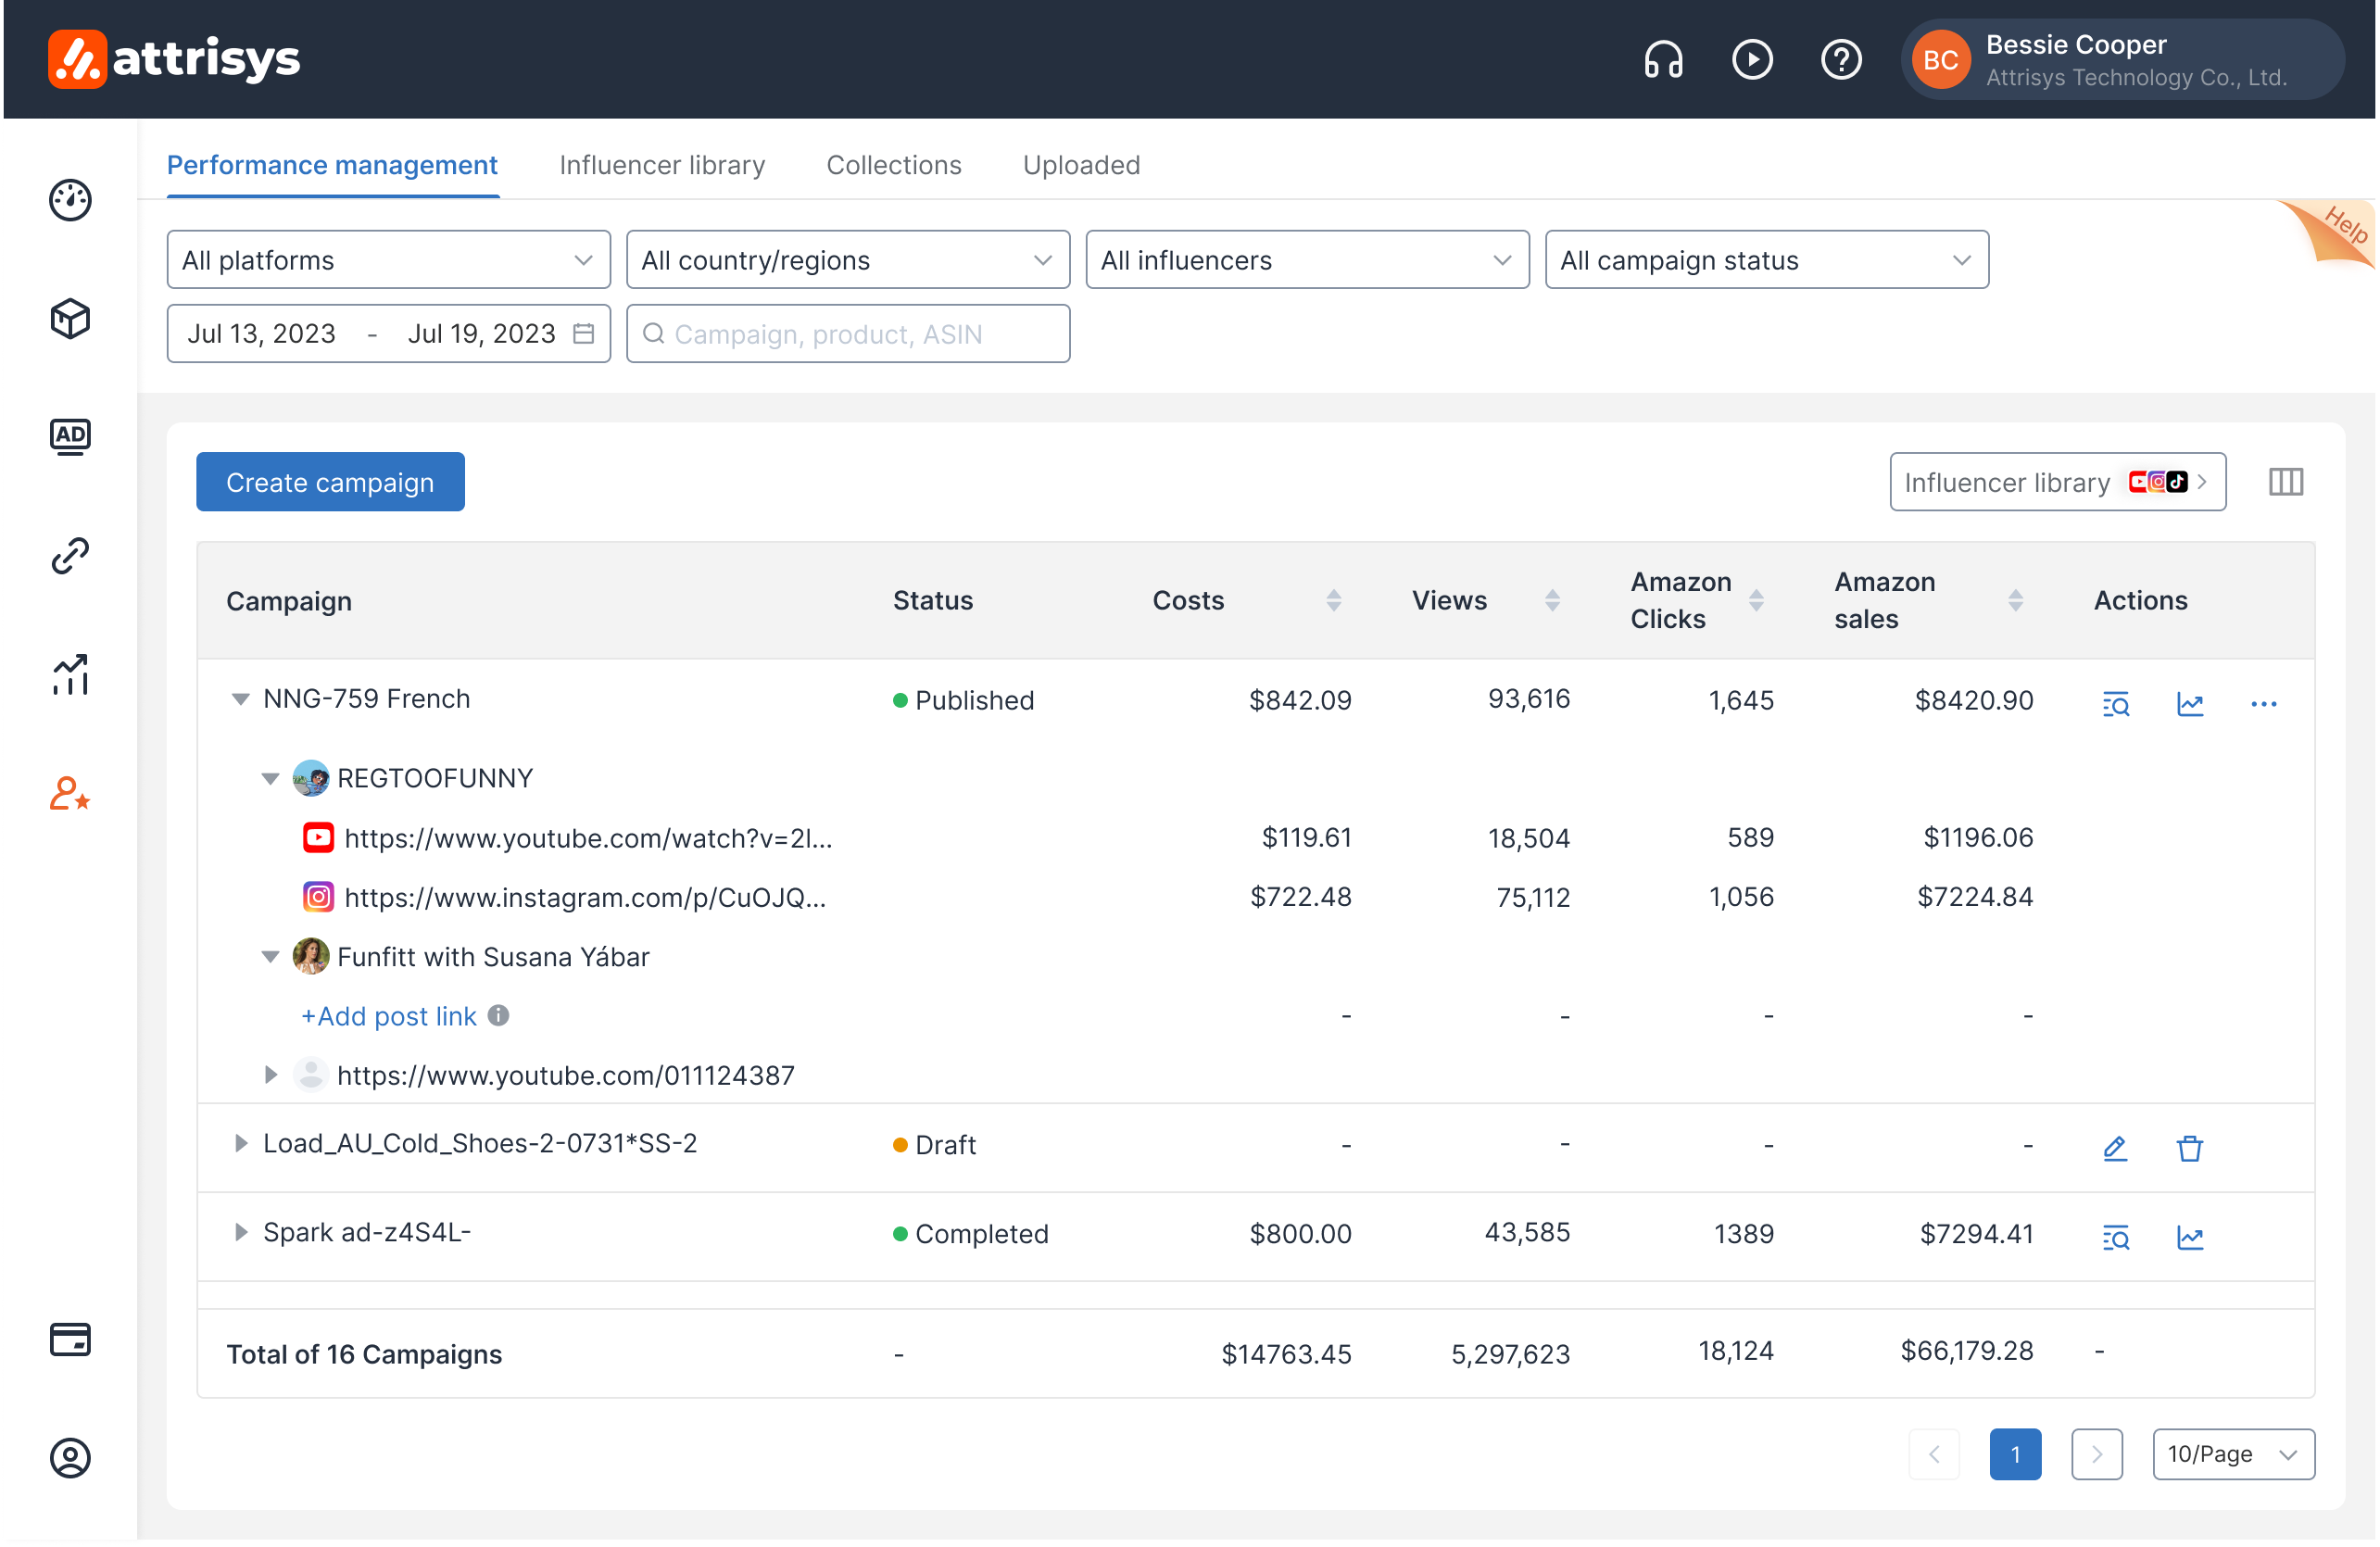2380x1547 pixels.
Task: Click the Create campaign button
Action: coord(330,482)
